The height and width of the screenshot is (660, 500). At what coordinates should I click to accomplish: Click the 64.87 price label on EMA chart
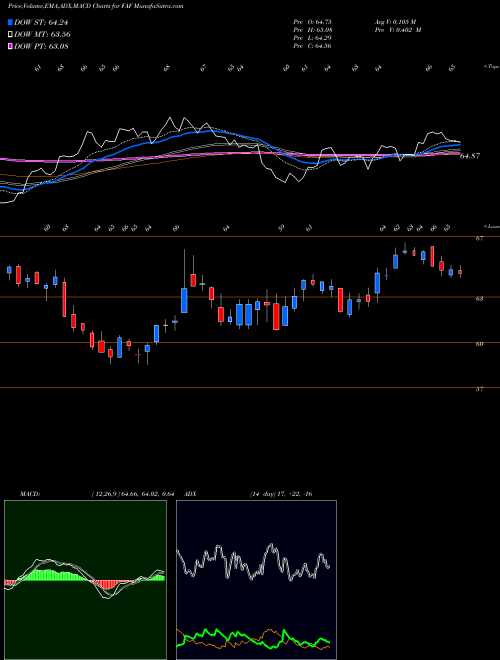tap(470, 156)
